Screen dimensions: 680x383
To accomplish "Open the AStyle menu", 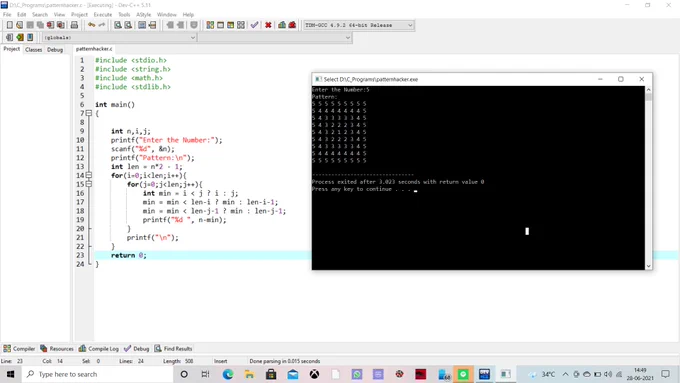I will pyautogui.click(x=144, y=14).
